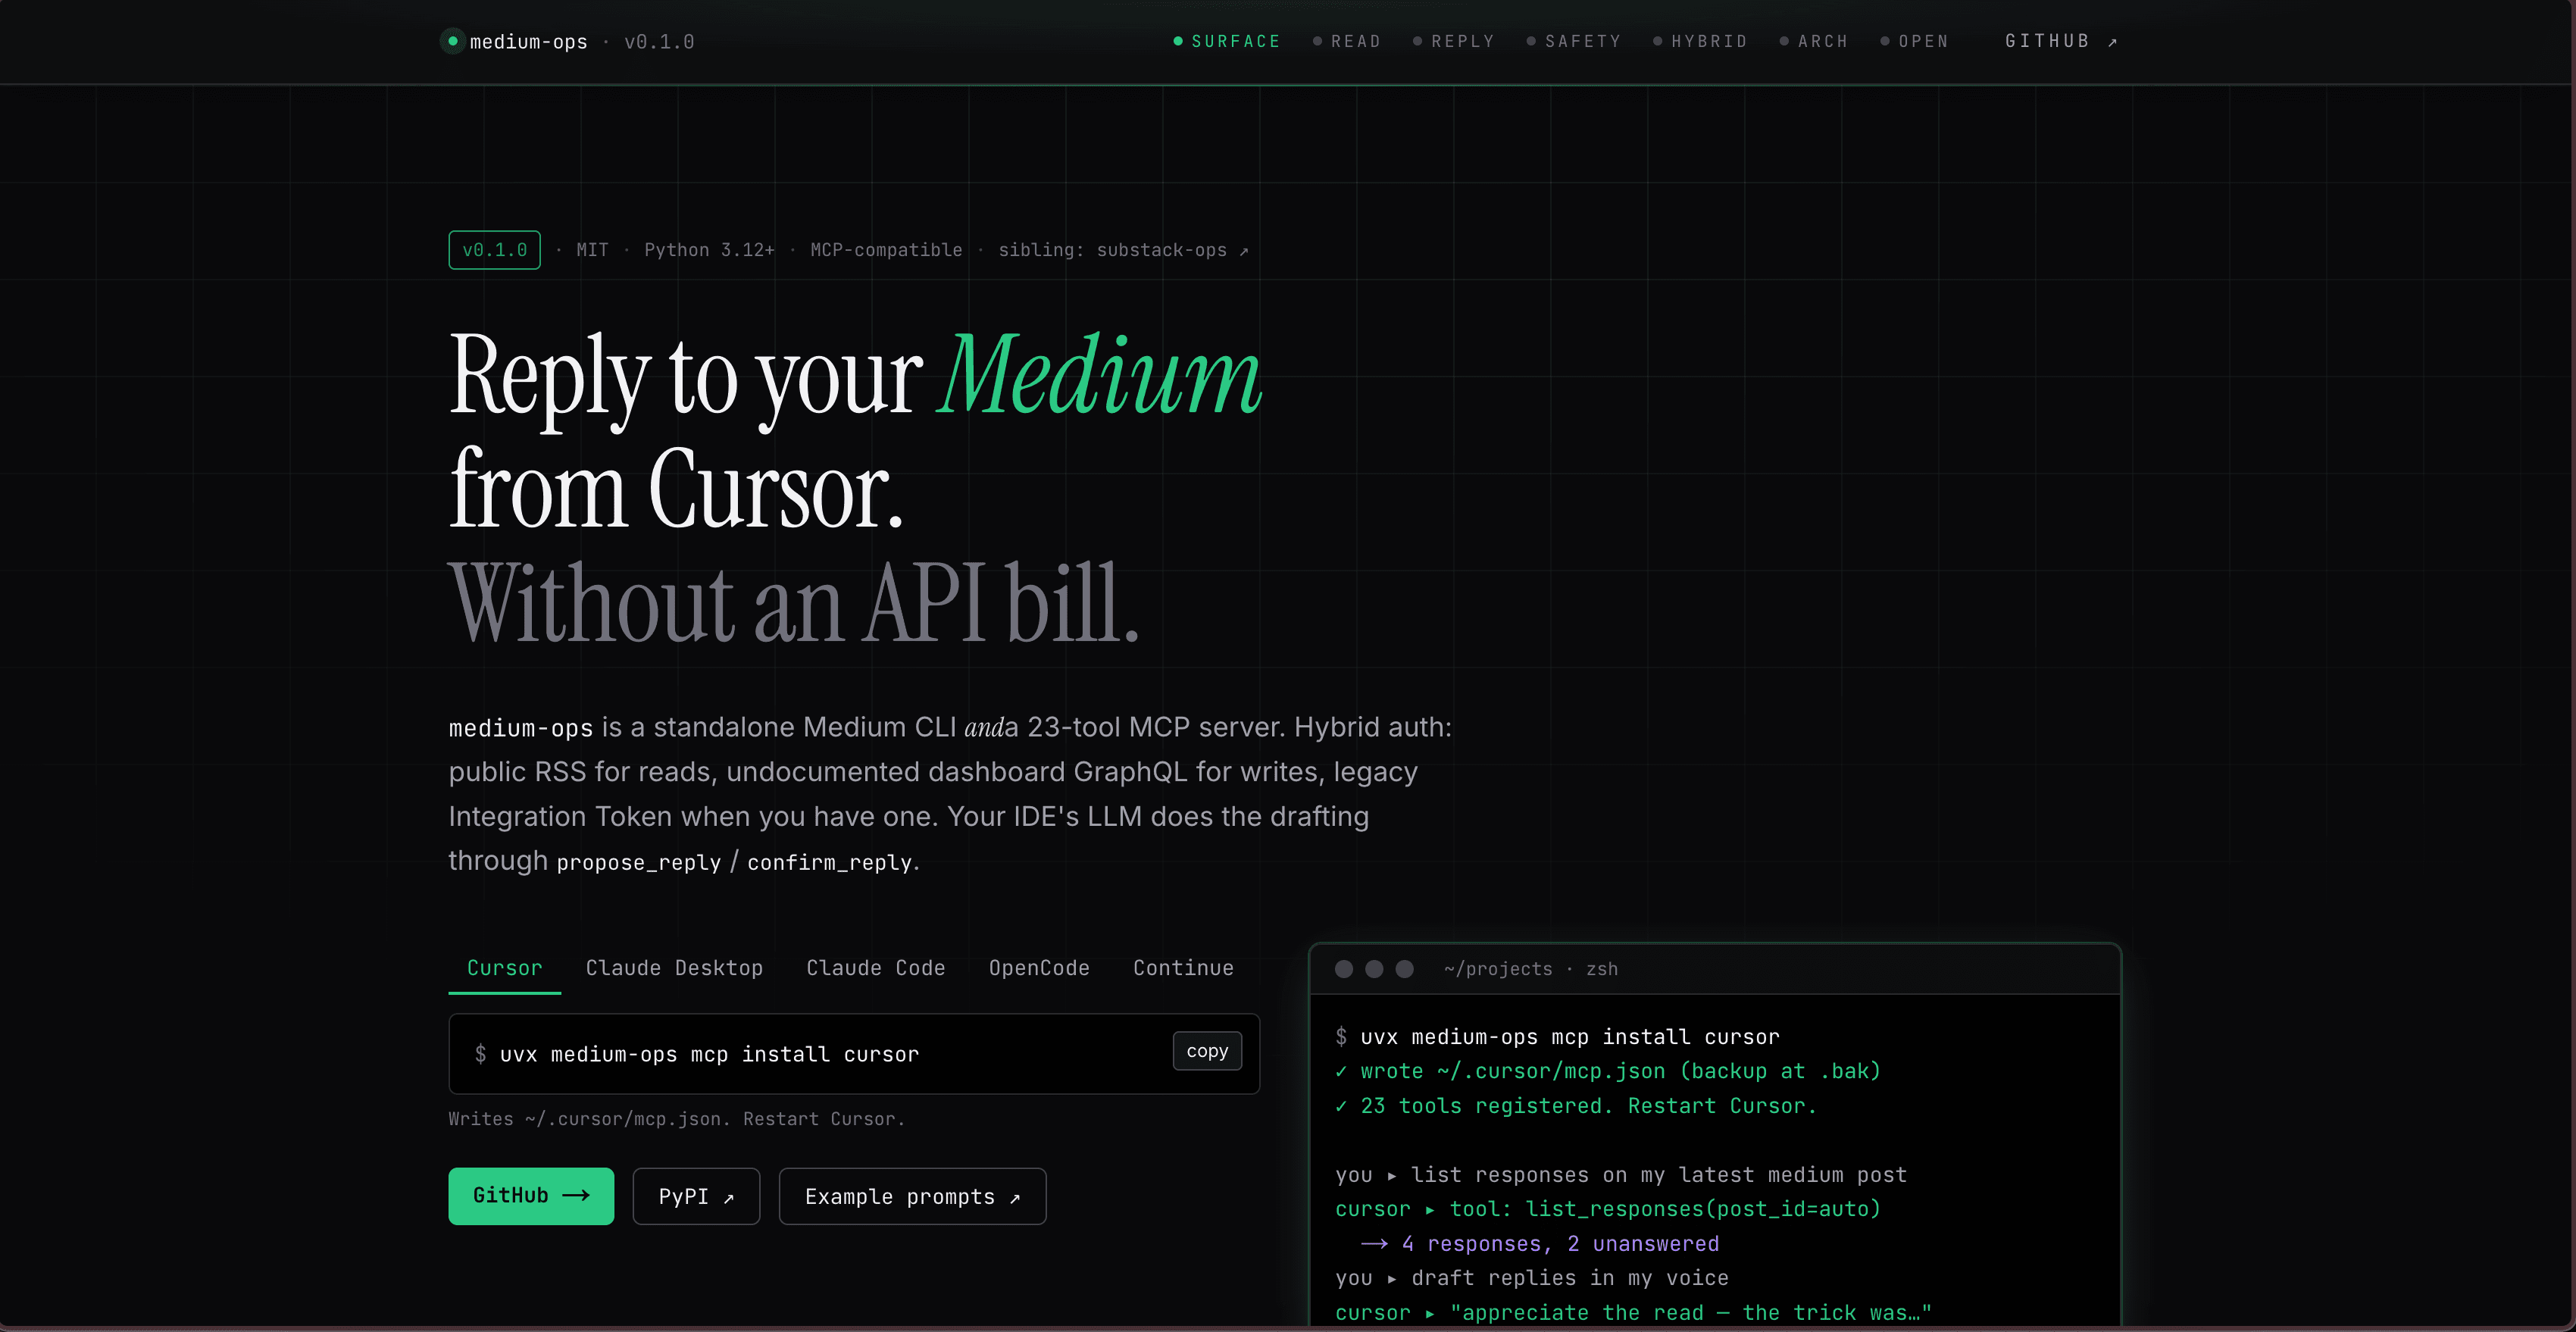Click the first terminal window dot
2576x1332 pixels.
(x=1344, y=969)
